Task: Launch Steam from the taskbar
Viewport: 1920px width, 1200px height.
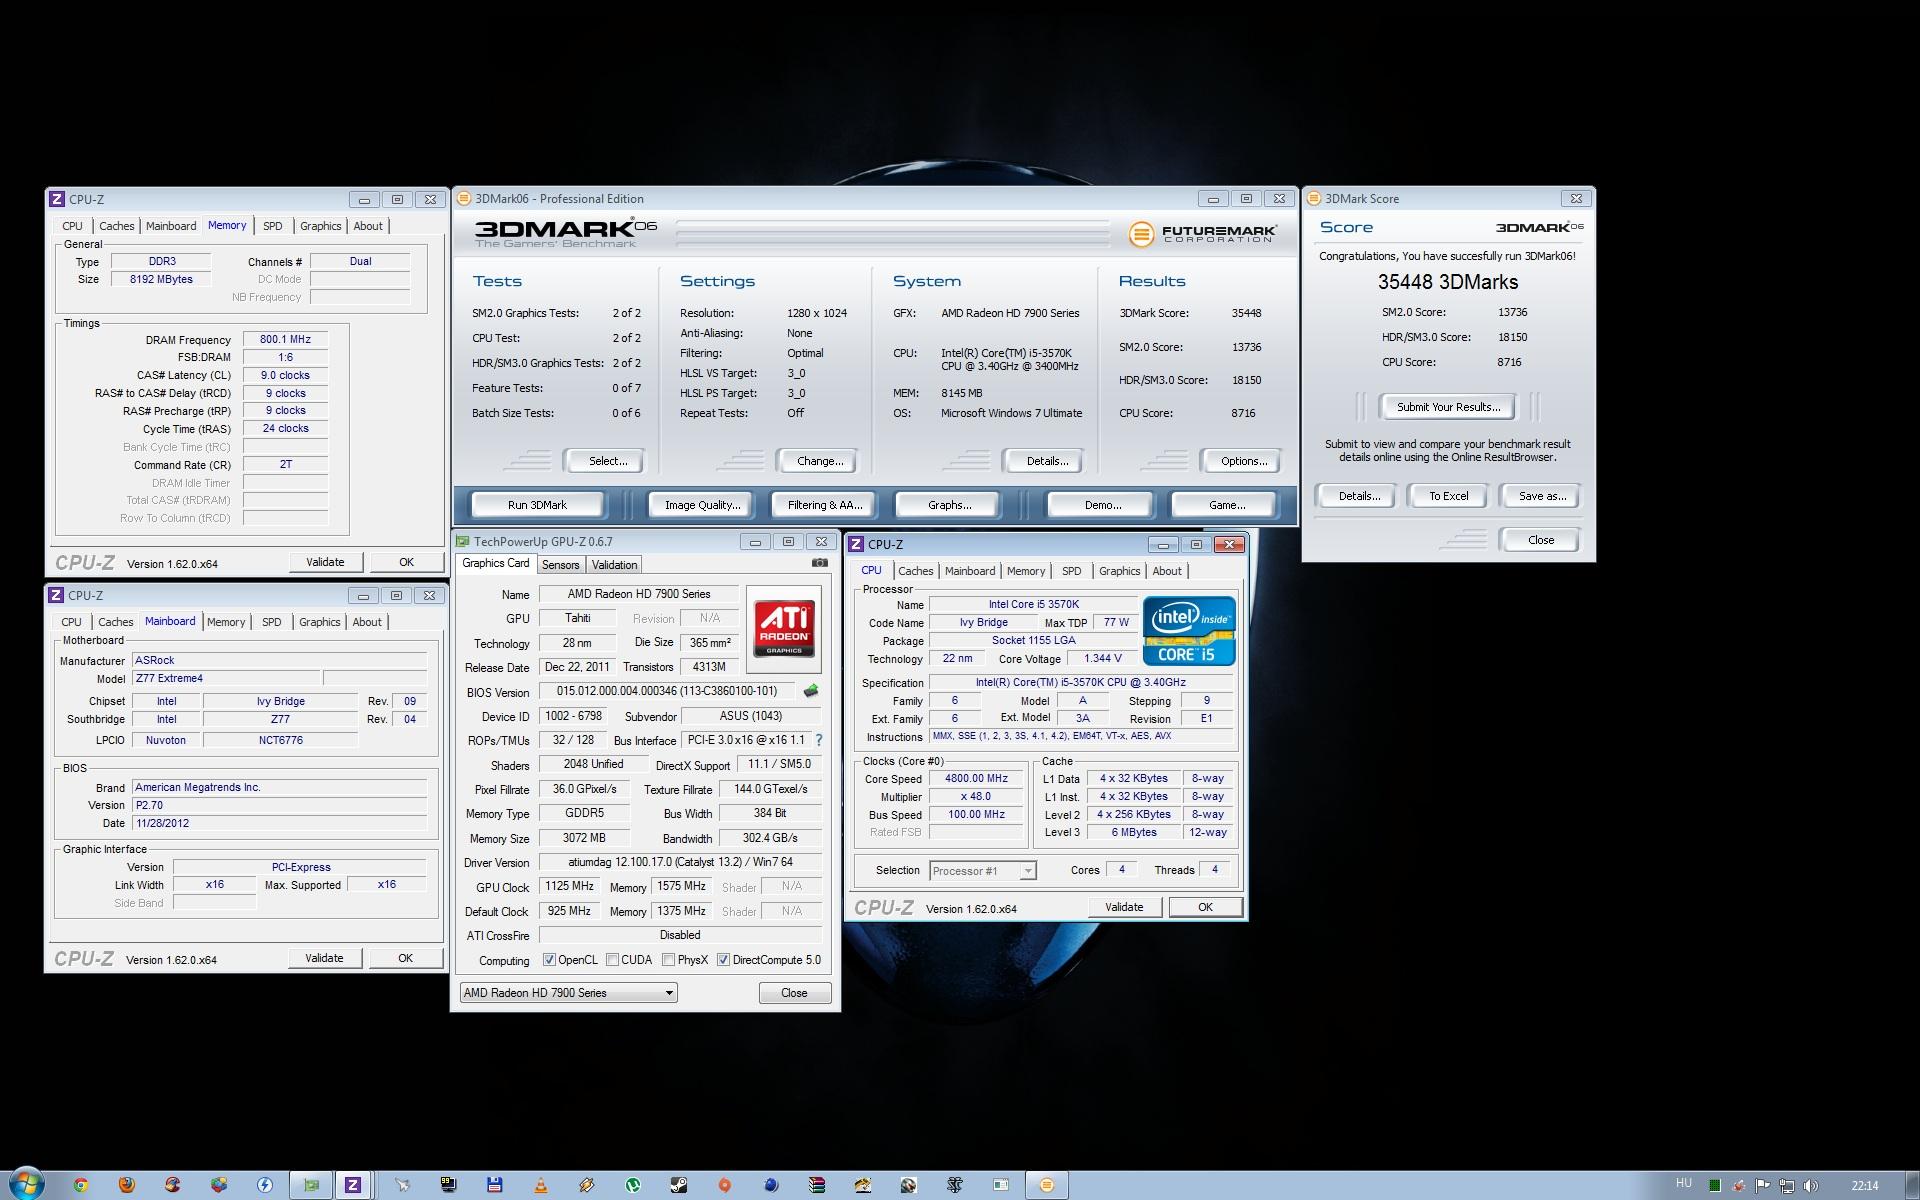Action: point(678,1185)
